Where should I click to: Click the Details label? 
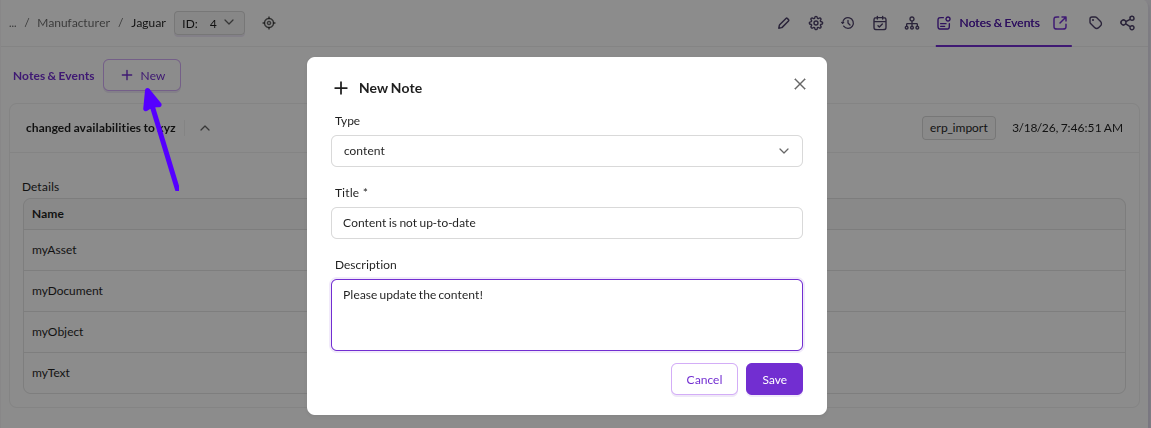click(x=40, y=187)
